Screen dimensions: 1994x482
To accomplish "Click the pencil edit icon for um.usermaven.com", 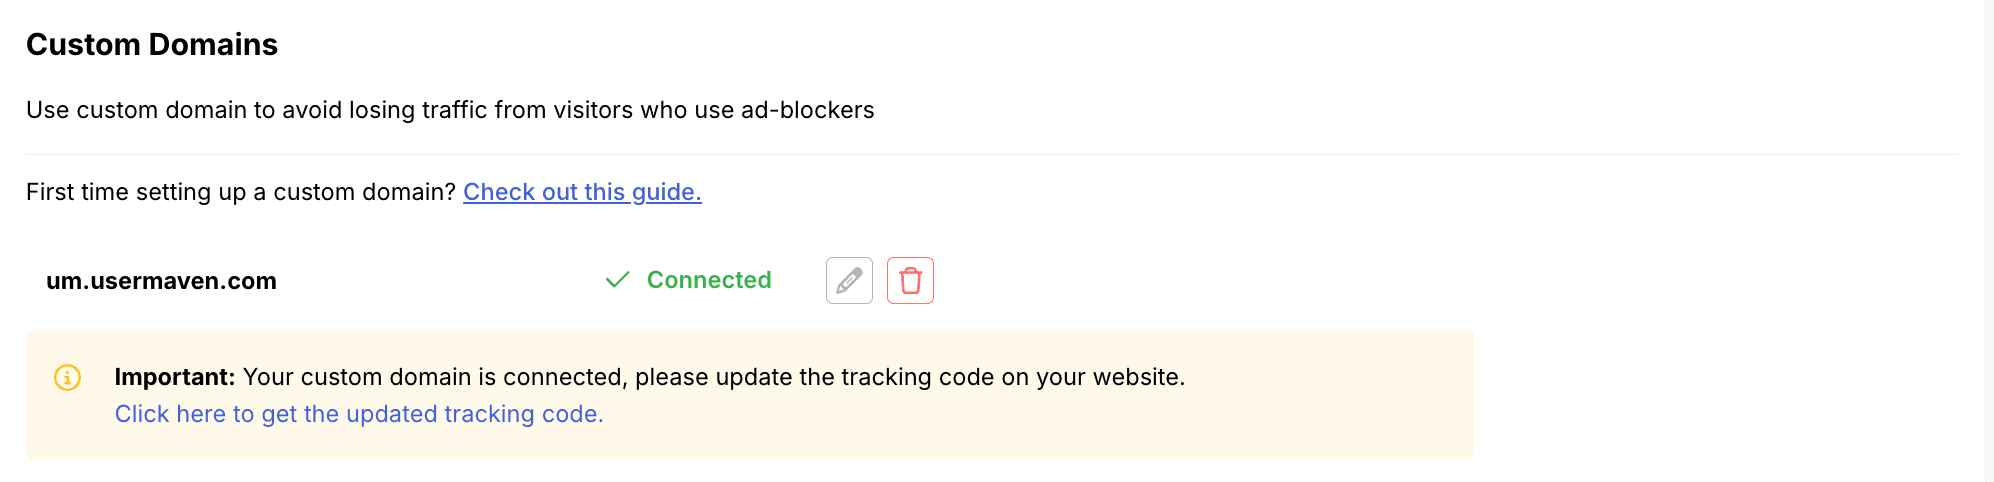I will point(849,280).
